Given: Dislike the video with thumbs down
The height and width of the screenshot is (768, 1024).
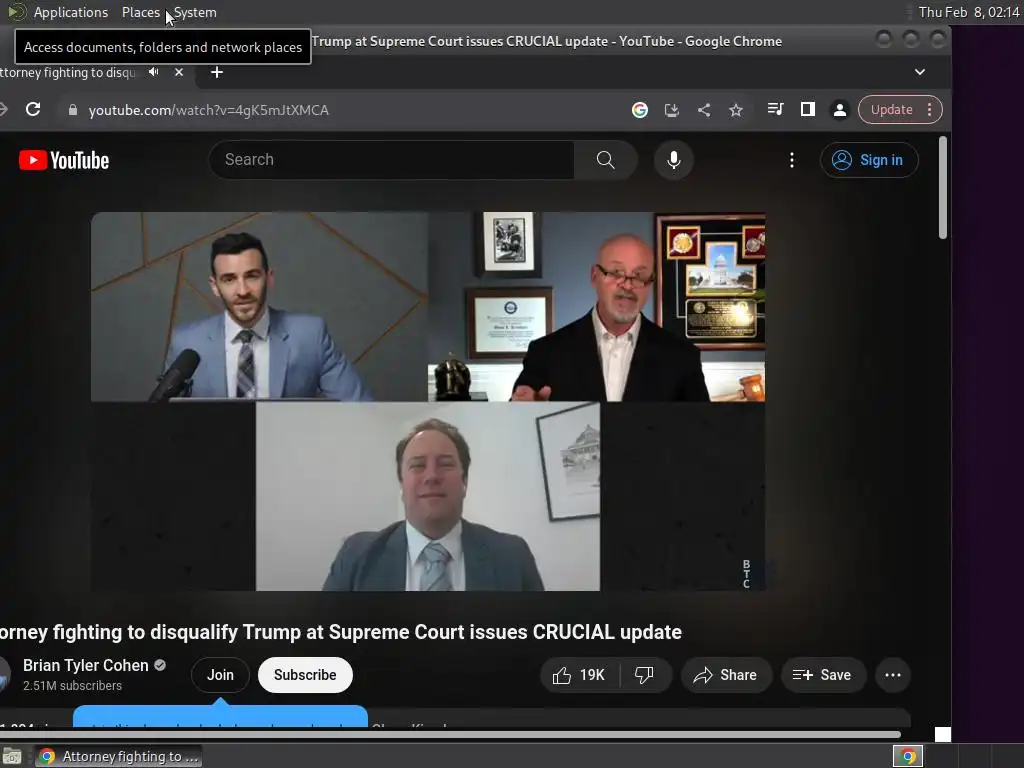Looking at the screenshot, I should click(x=645, y=675).
